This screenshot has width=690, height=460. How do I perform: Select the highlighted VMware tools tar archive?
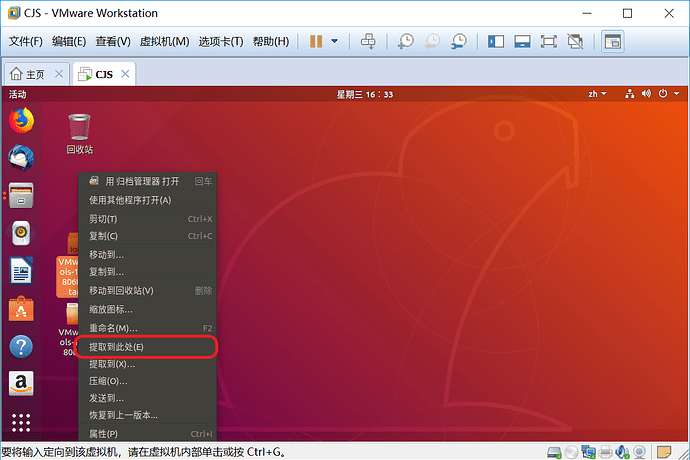67,266
